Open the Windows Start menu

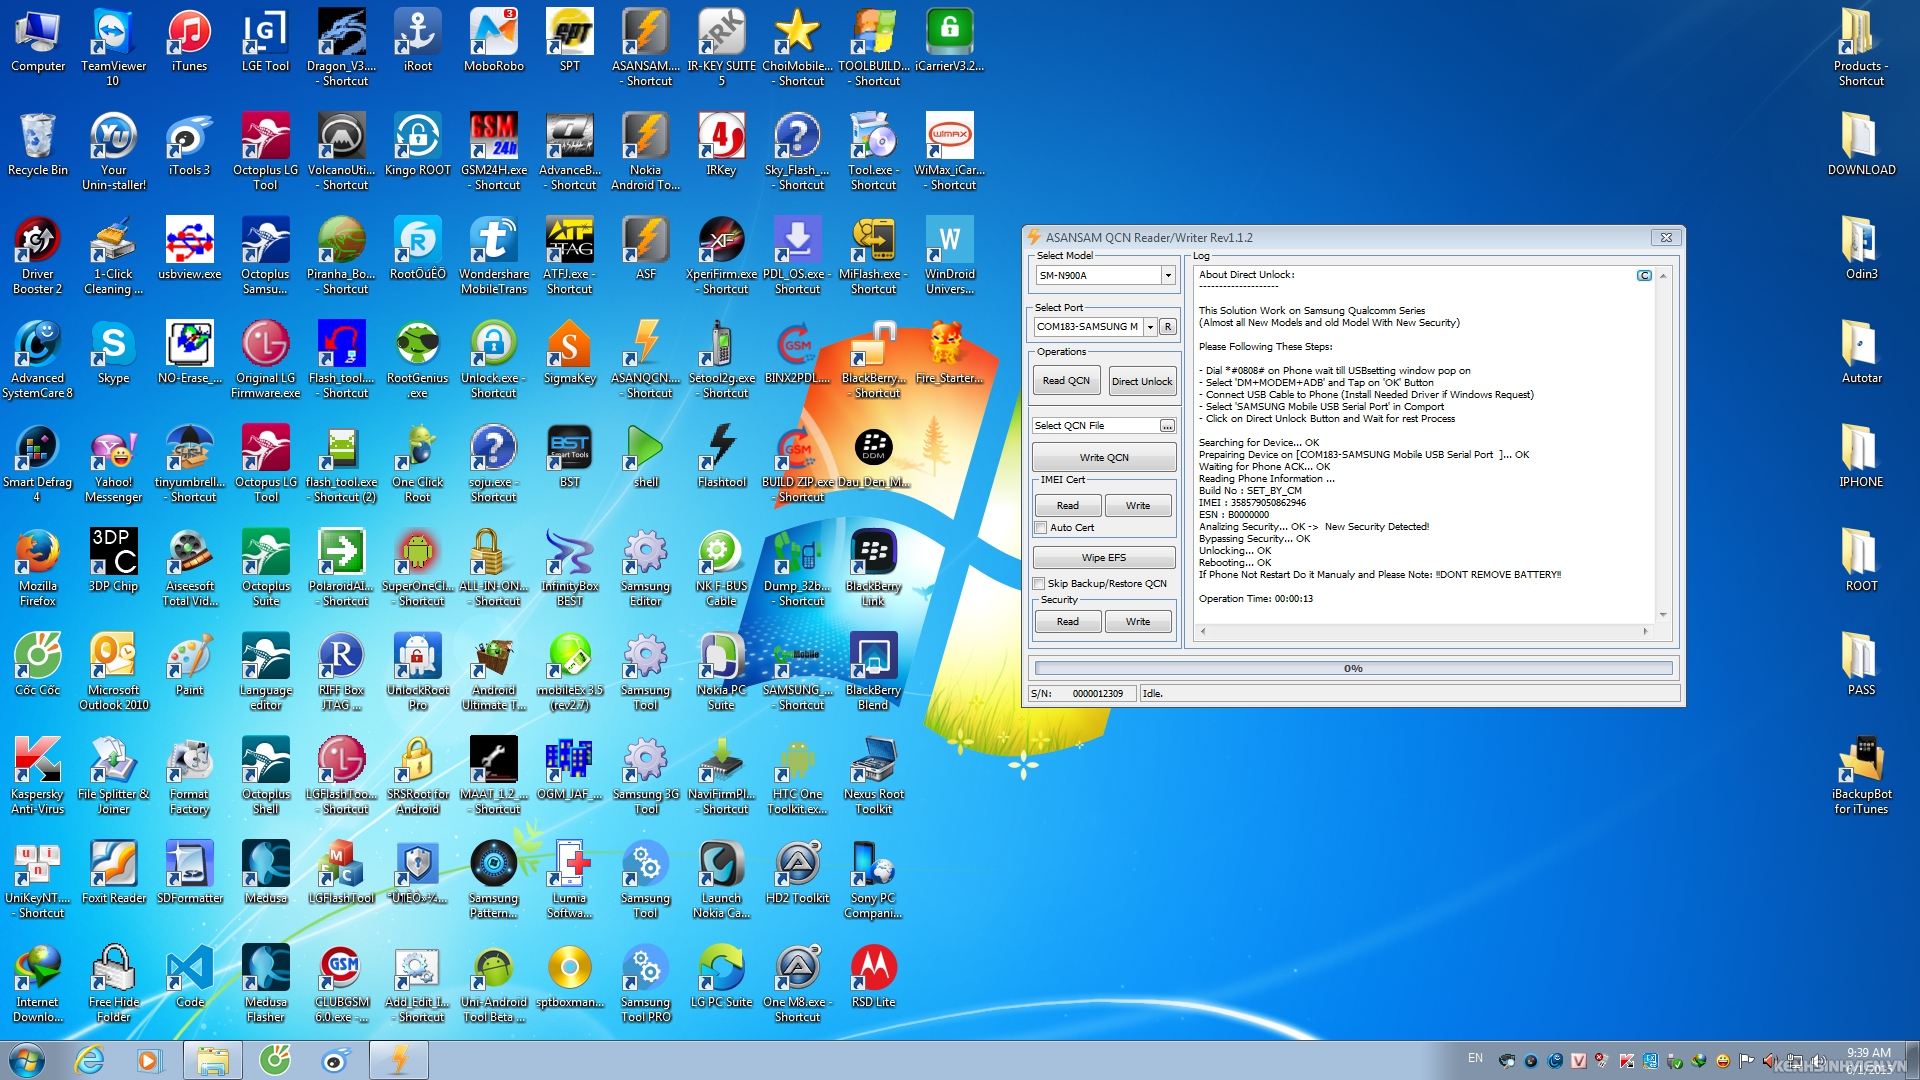tap(27, 1060)
